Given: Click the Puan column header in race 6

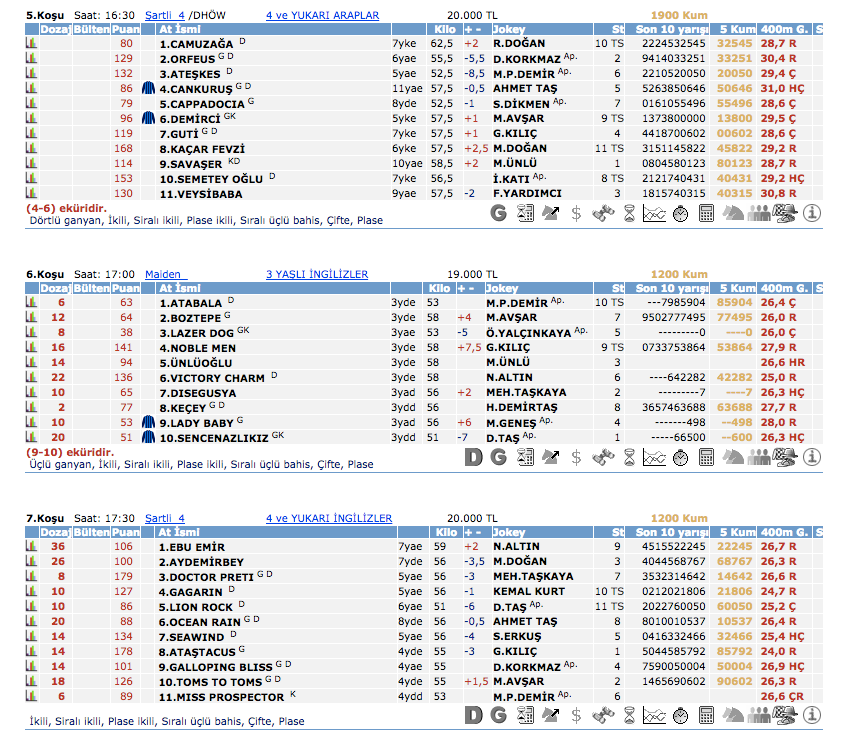Looking at the screenshot, I should pos(125,287).
